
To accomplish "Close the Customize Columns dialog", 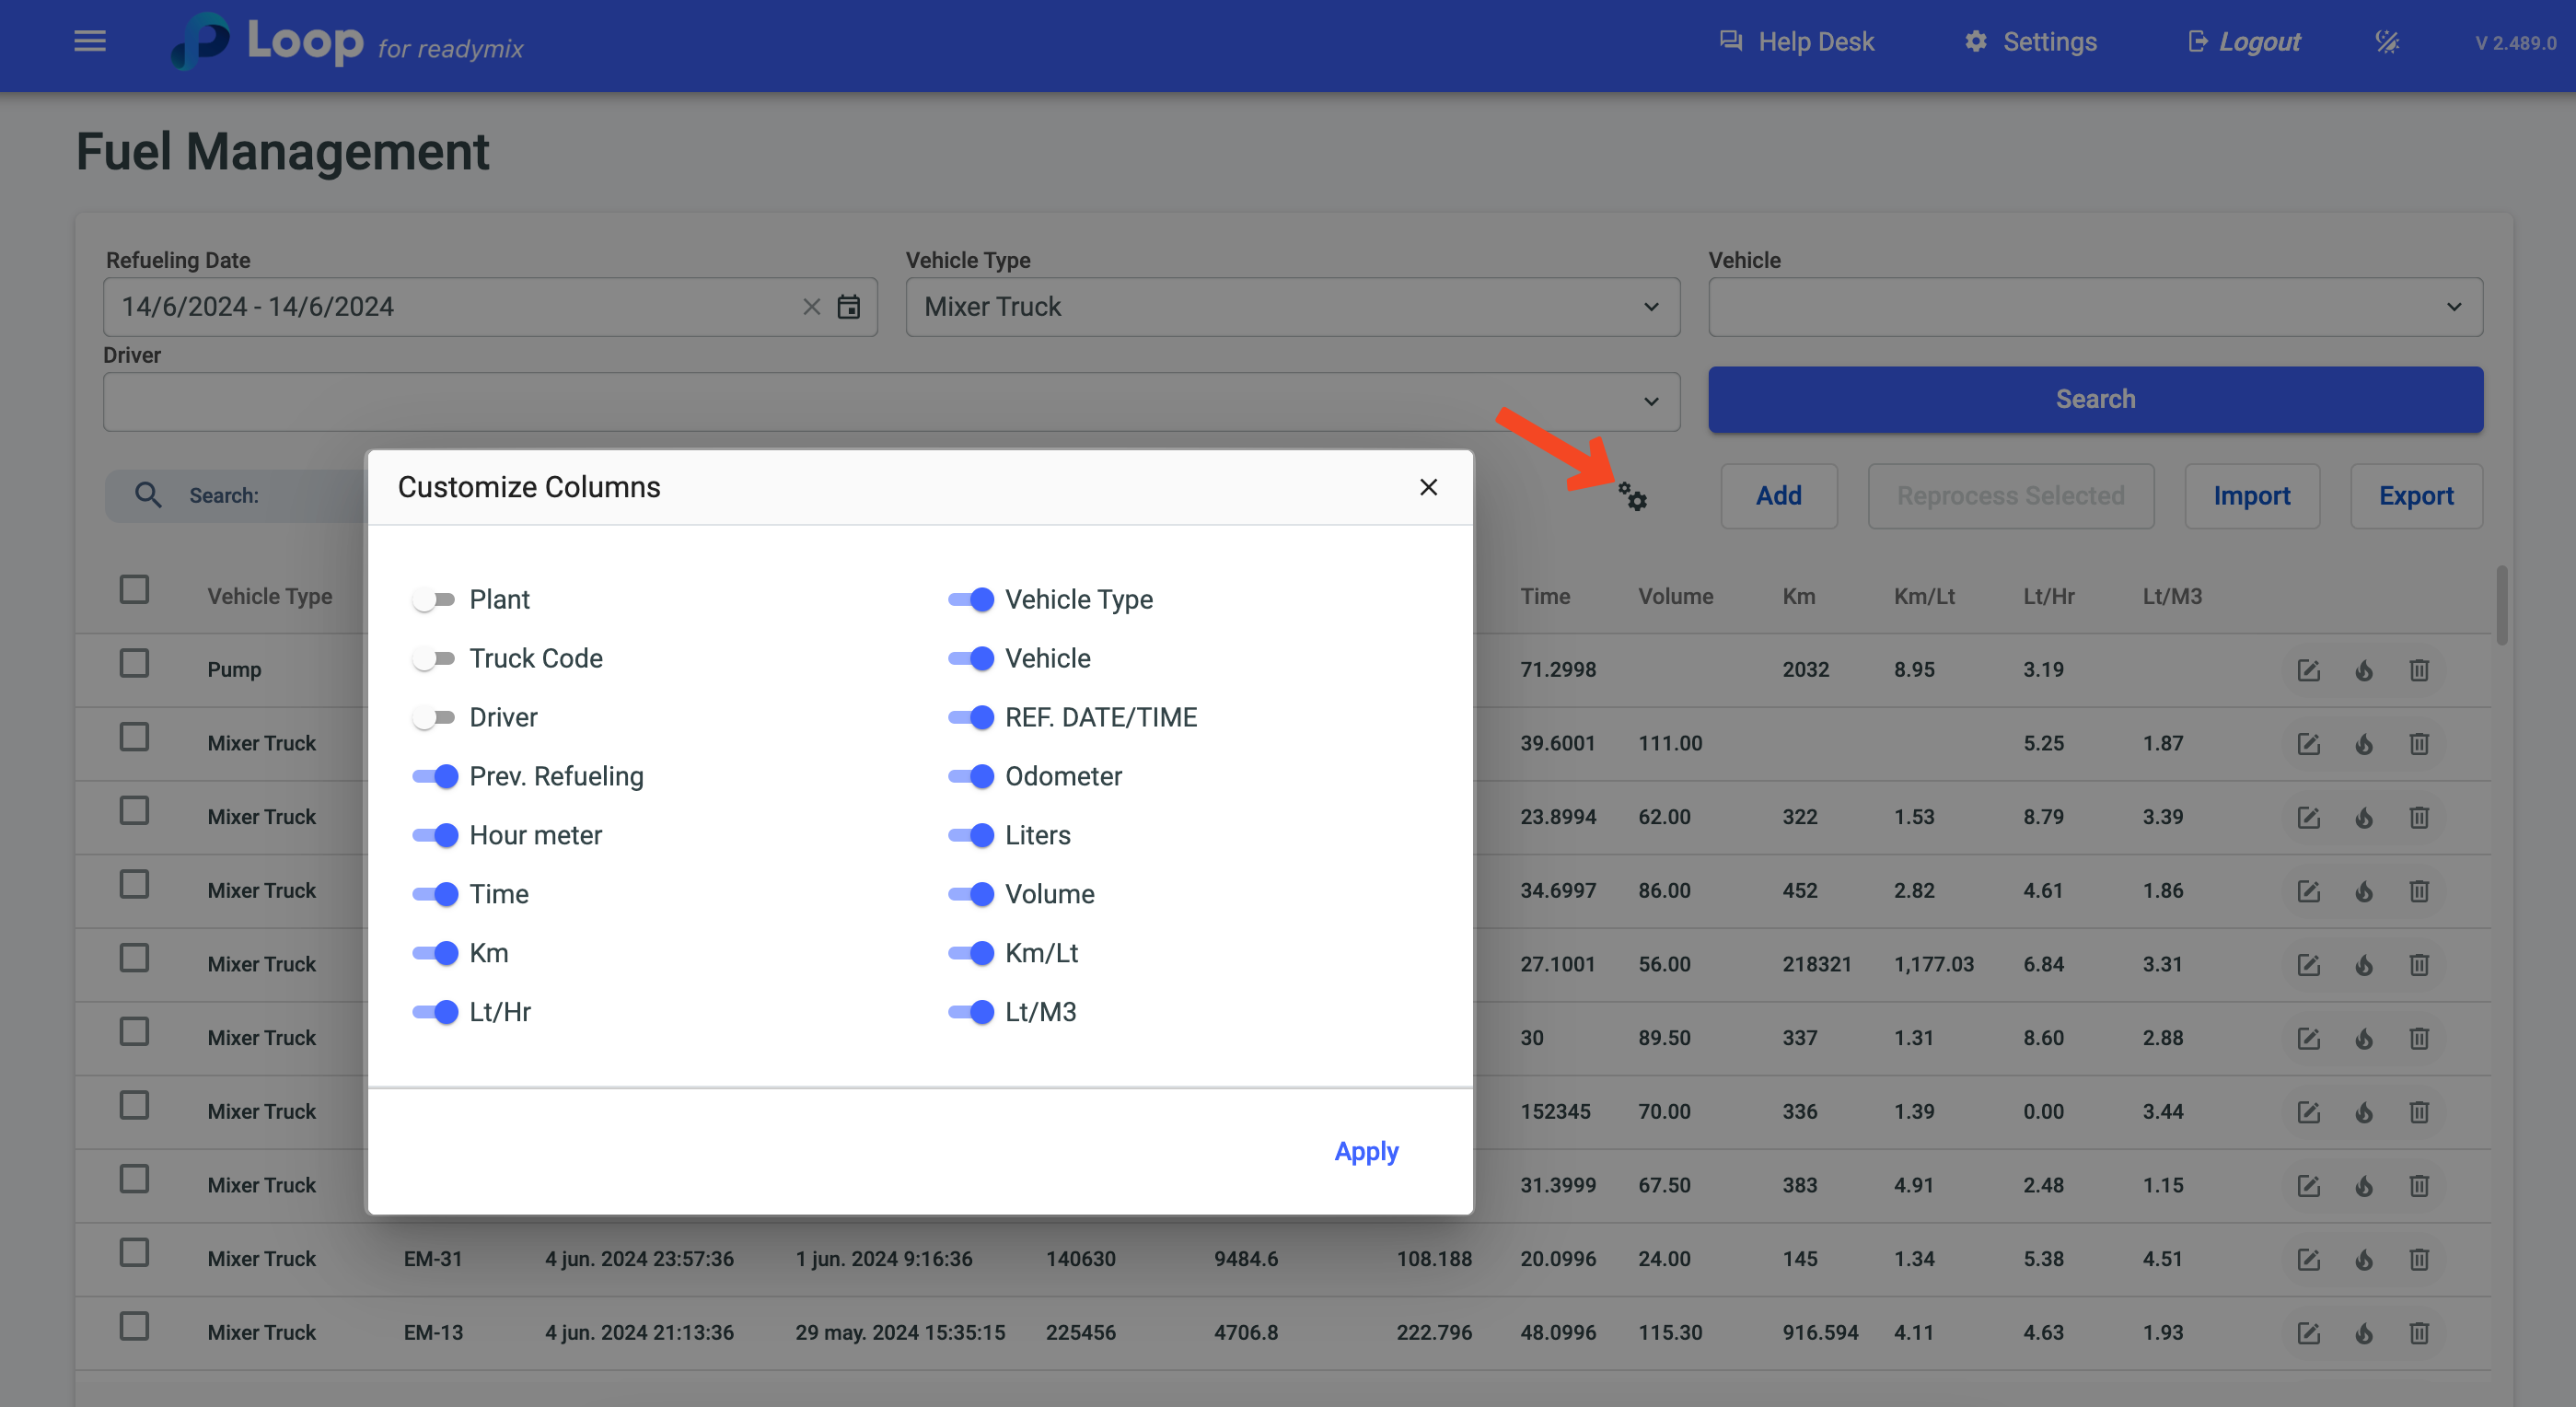I will point(1428,487).
